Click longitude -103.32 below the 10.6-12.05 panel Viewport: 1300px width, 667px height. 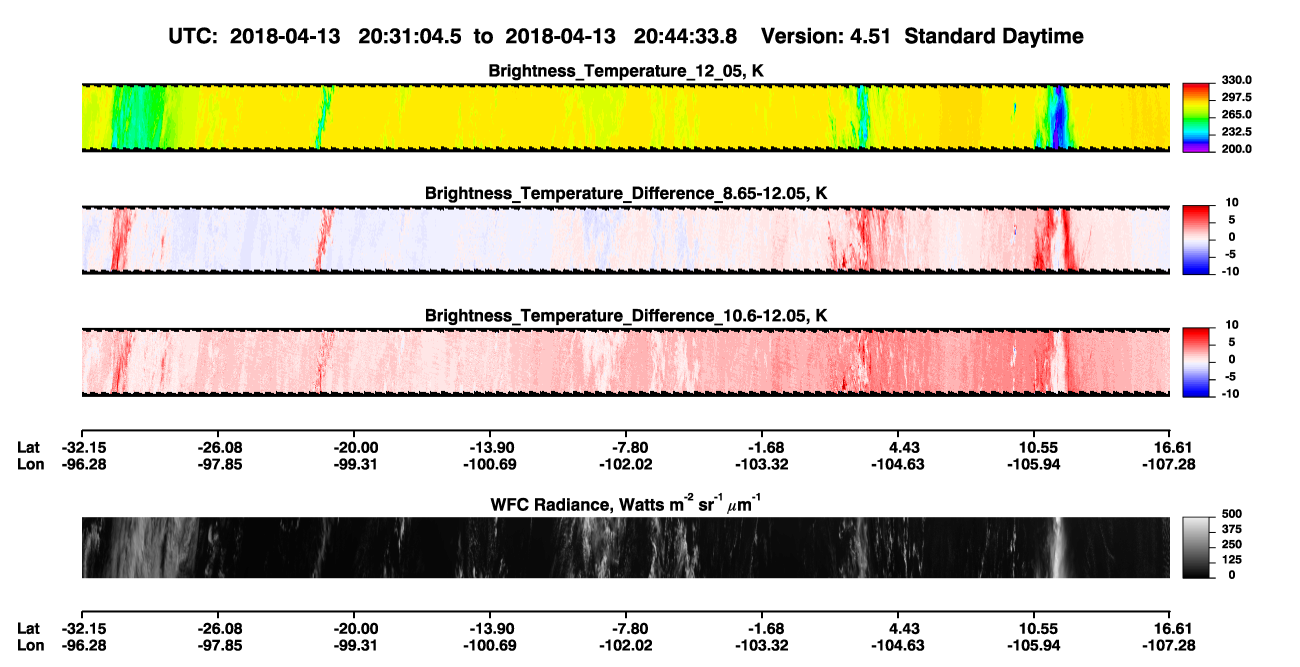(762, 464)
